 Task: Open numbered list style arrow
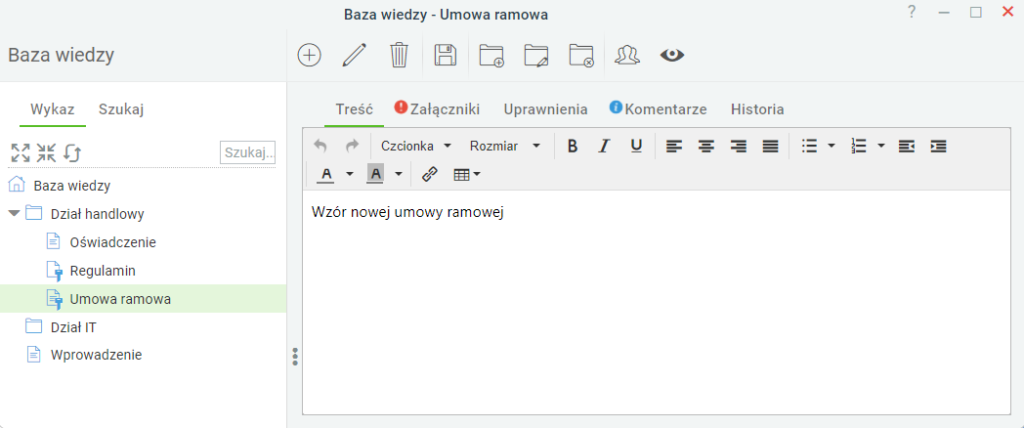point(880,146)
